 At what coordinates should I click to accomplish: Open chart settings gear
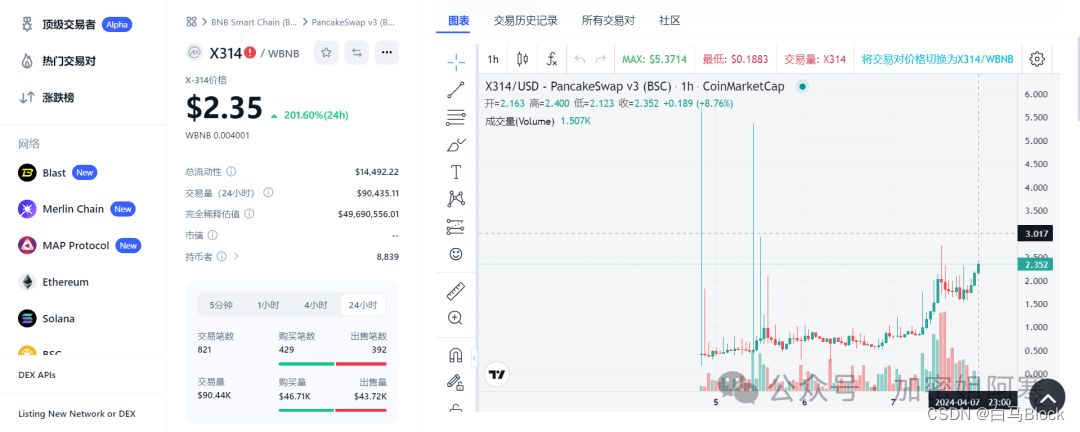coord(1037,59)
